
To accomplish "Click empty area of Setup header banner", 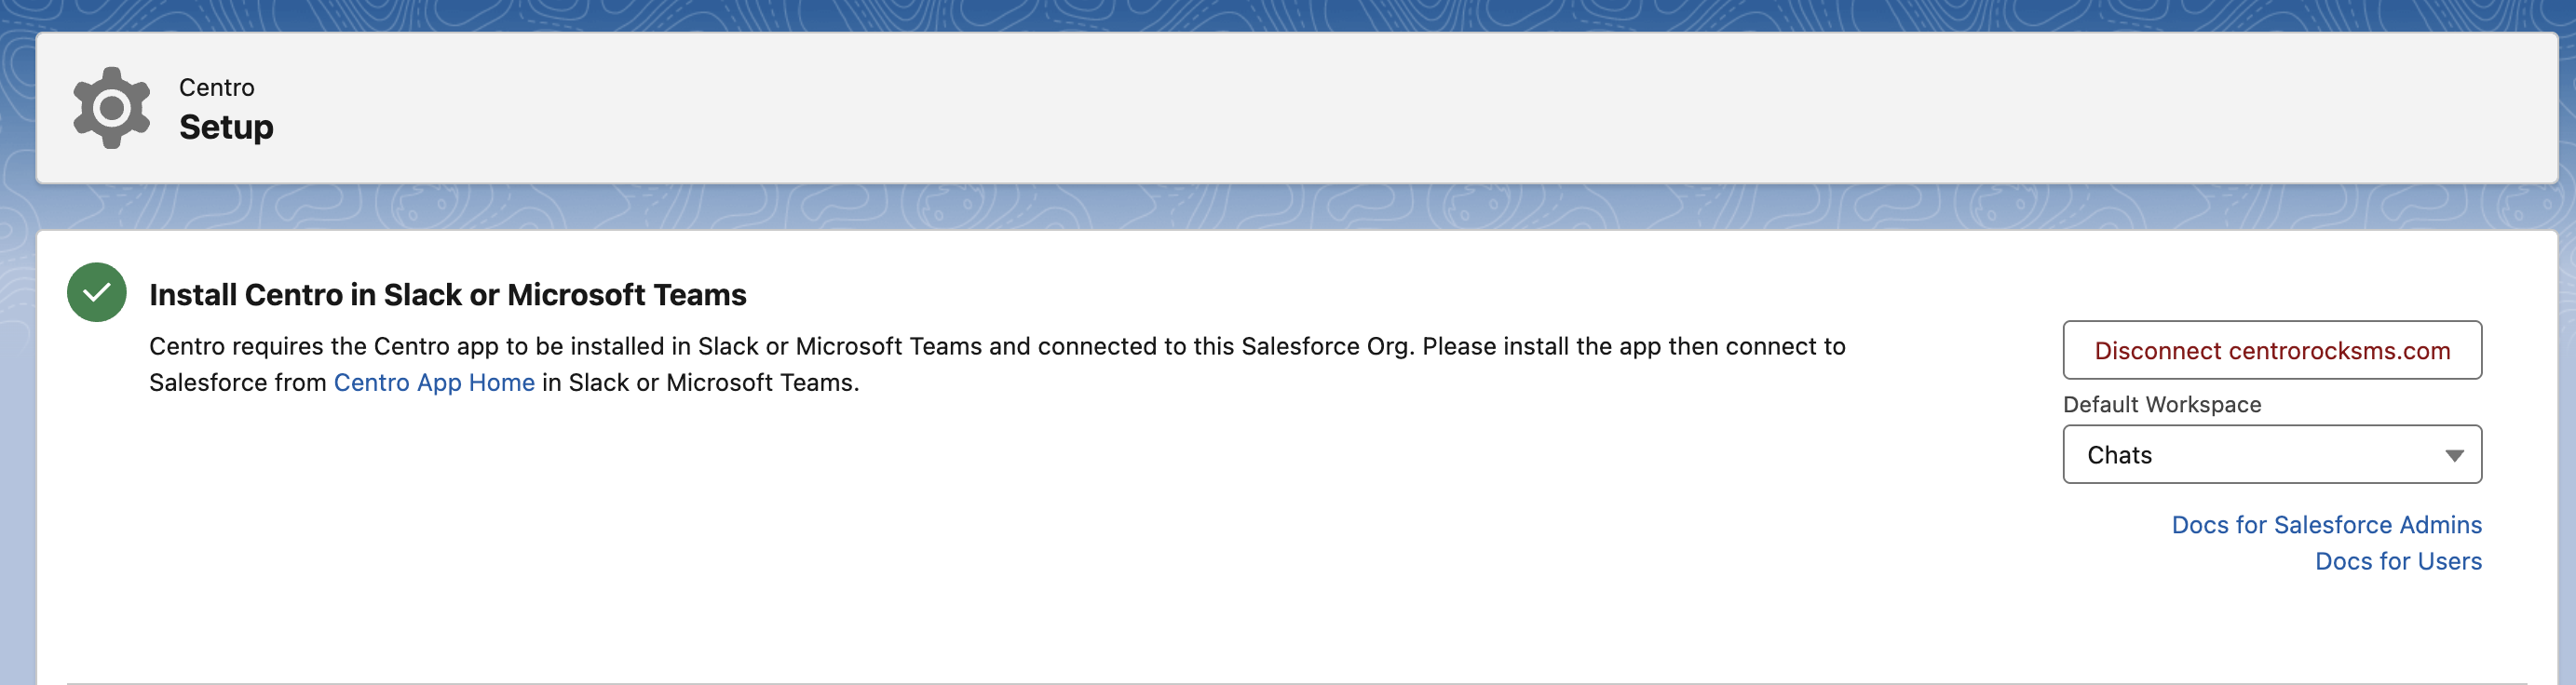I will [x=1400, y=108].
